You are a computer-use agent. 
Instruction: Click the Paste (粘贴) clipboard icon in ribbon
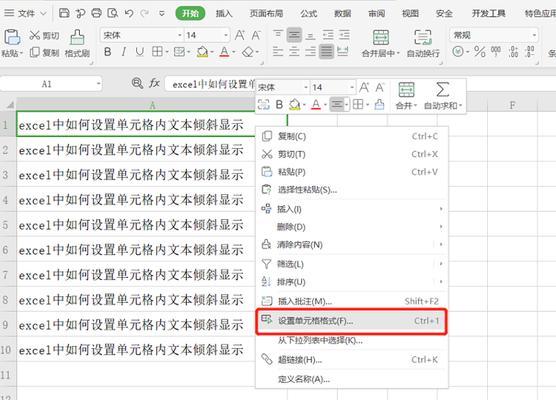[12, 38]
